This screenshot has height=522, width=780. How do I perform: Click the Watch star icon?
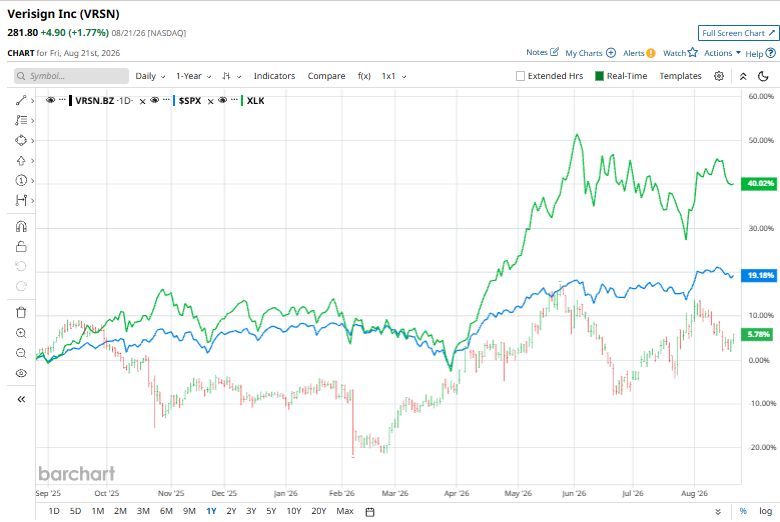692,52
